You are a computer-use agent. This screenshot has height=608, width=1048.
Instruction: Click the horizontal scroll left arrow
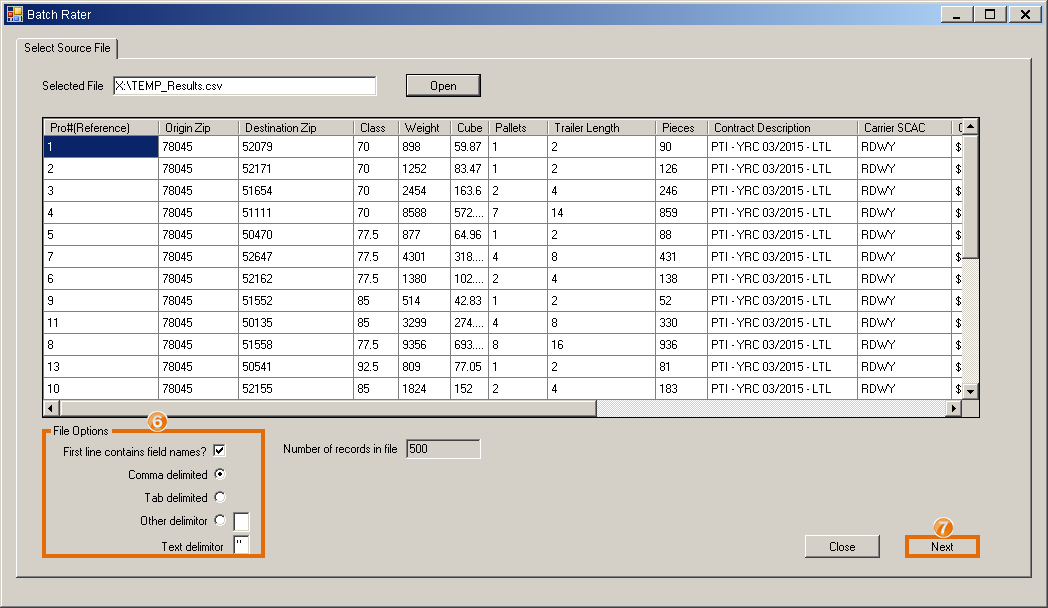(51, 408)
